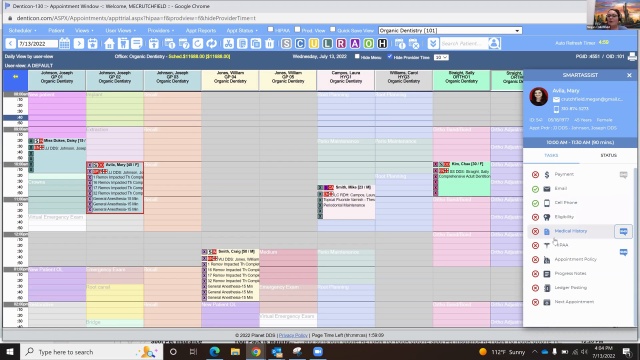Image resolution: width=640 pixels, height=360 pixels.
Task: Open the time interval dropdown
Action: click(x=441, y=58)
